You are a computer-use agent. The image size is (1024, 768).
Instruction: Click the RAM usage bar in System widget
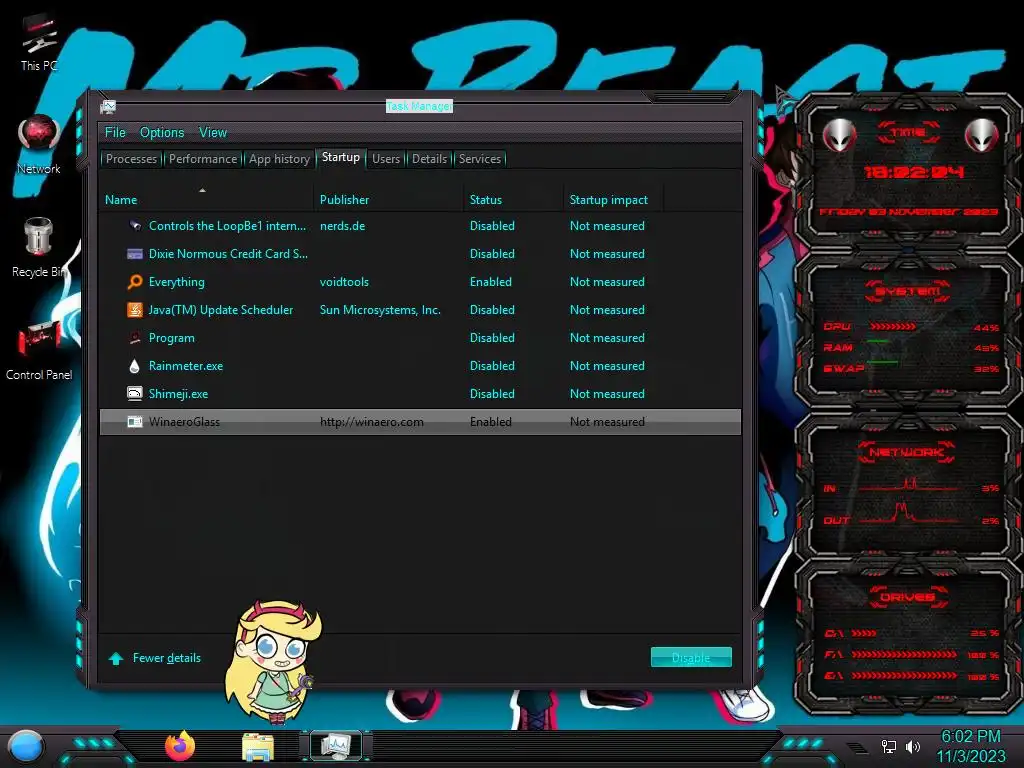pyautogui.click(x=878, y=342)
